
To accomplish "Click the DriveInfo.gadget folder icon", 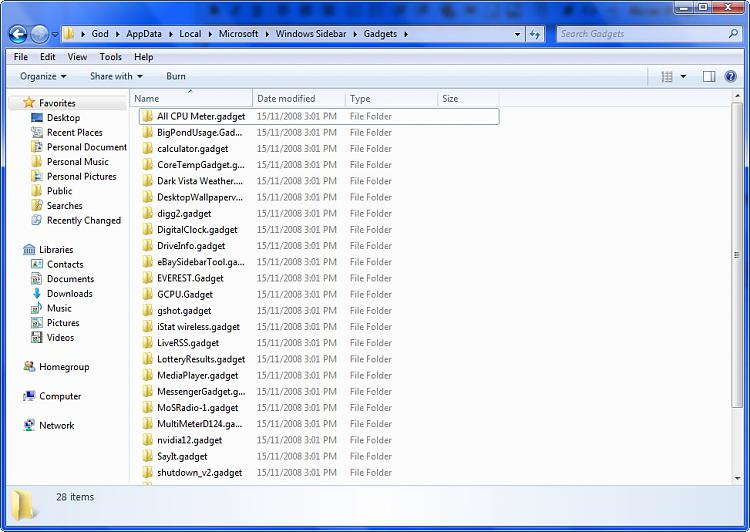I will pyautogui.click(x=148, y=246).
